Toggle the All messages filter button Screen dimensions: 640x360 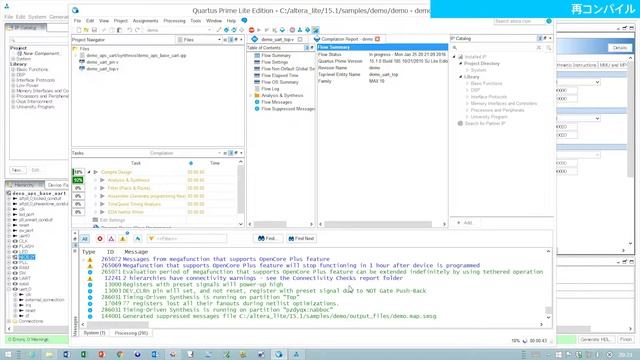(84, 239)
